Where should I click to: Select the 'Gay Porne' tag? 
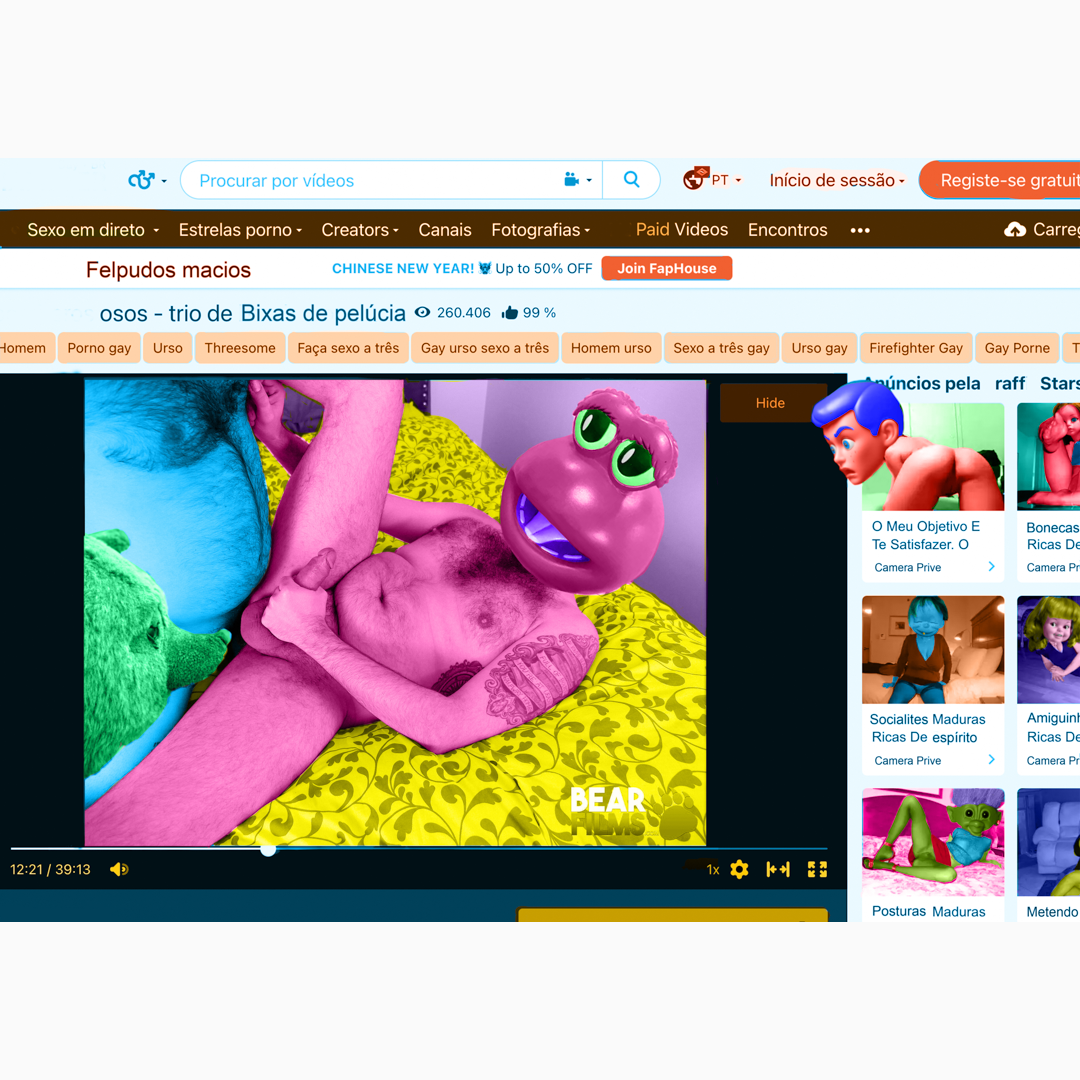pos(1017,348)
